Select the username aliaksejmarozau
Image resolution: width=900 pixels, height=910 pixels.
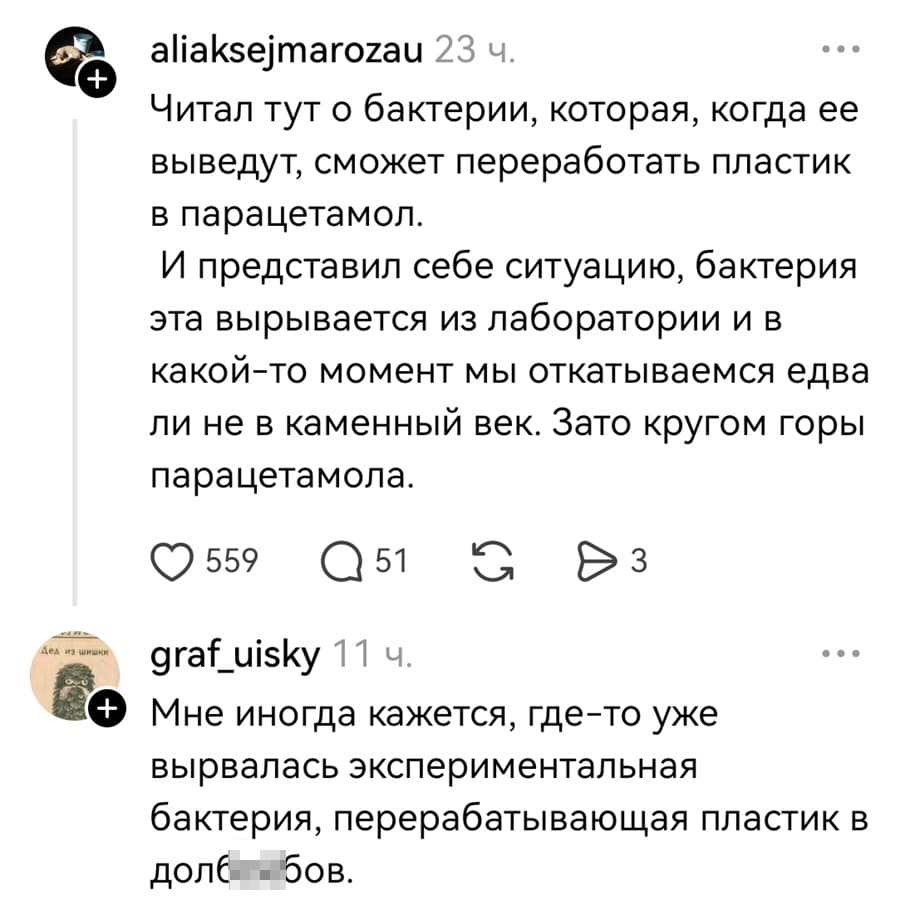(285, 48)
